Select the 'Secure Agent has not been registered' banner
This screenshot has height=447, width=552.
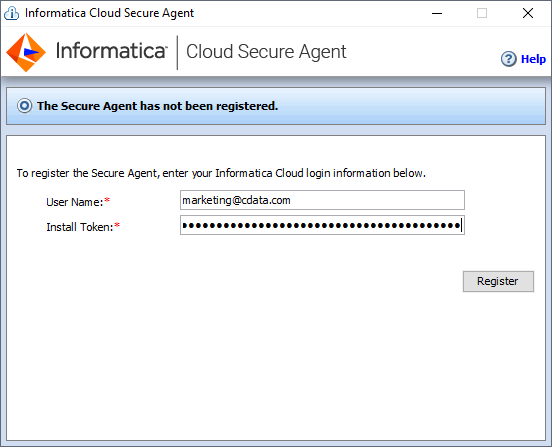276,106
